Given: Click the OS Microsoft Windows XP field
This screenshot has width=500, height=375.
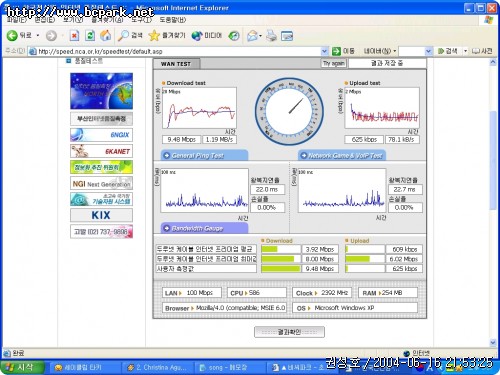Looking at the screenshot, I should tap(355, 308).
